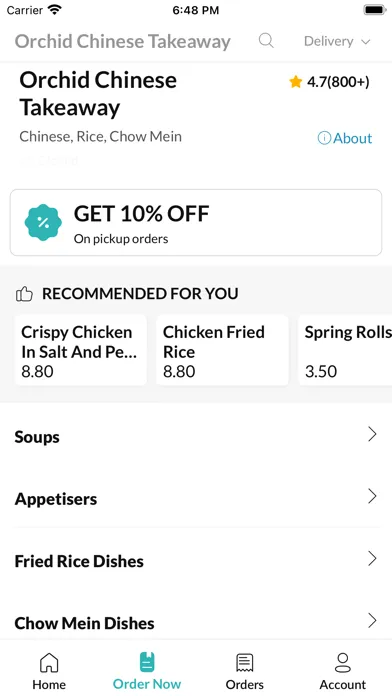This screenshot has width=392, height=696.
Task: Expand the Soups category chevron
Action: point(372,434)
